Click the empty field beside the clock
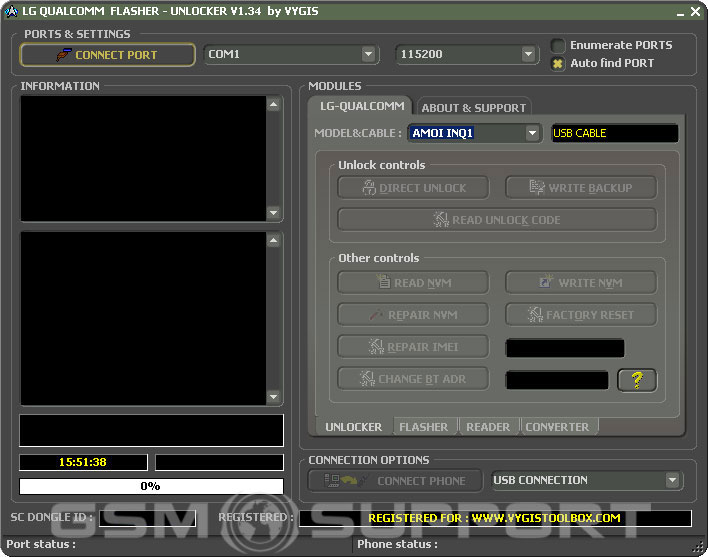Image resolution: width=708 pixels, height=557 pixels. 219,462
